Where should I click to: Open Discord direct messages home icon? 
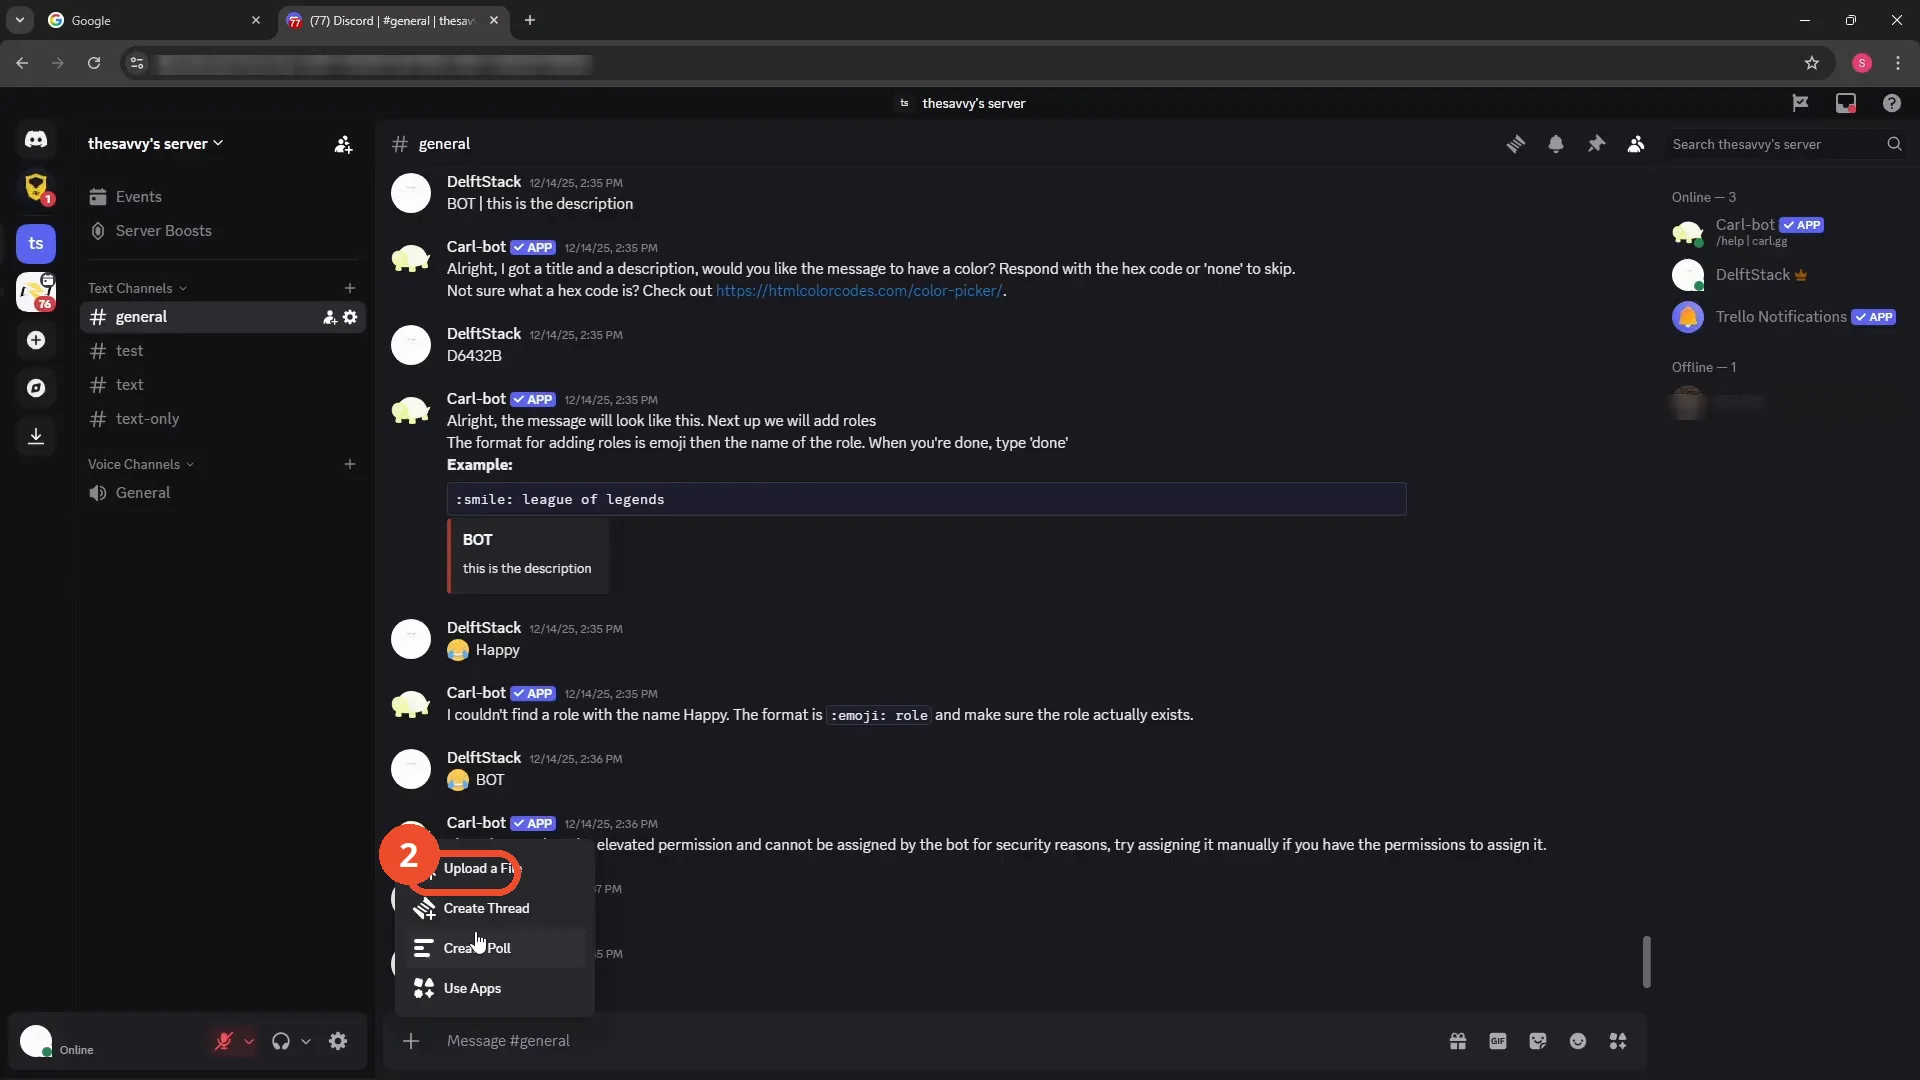(36, 140)
